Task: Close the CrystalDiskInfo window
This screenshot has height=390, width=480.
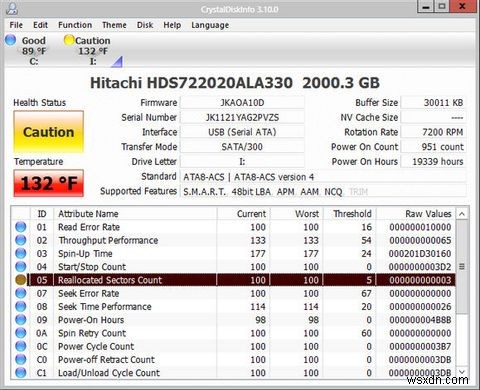Action: pos(462,7)
